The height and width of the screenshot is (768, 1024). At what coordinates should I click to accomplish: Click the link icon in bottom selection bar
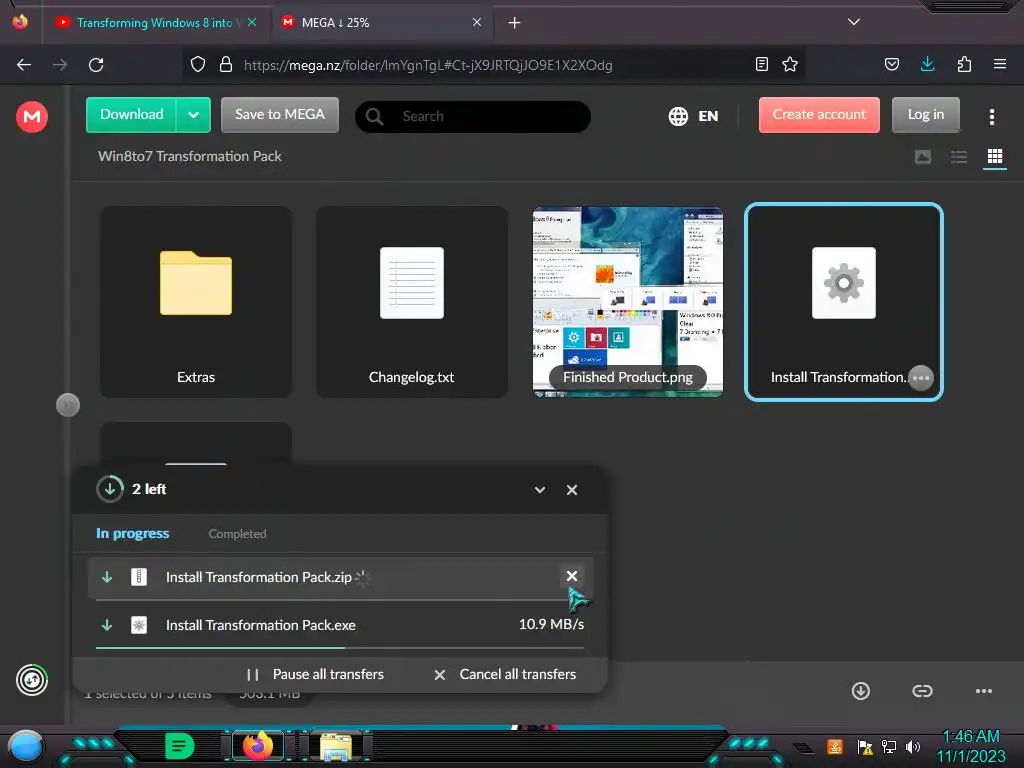(x=922, y=691)
